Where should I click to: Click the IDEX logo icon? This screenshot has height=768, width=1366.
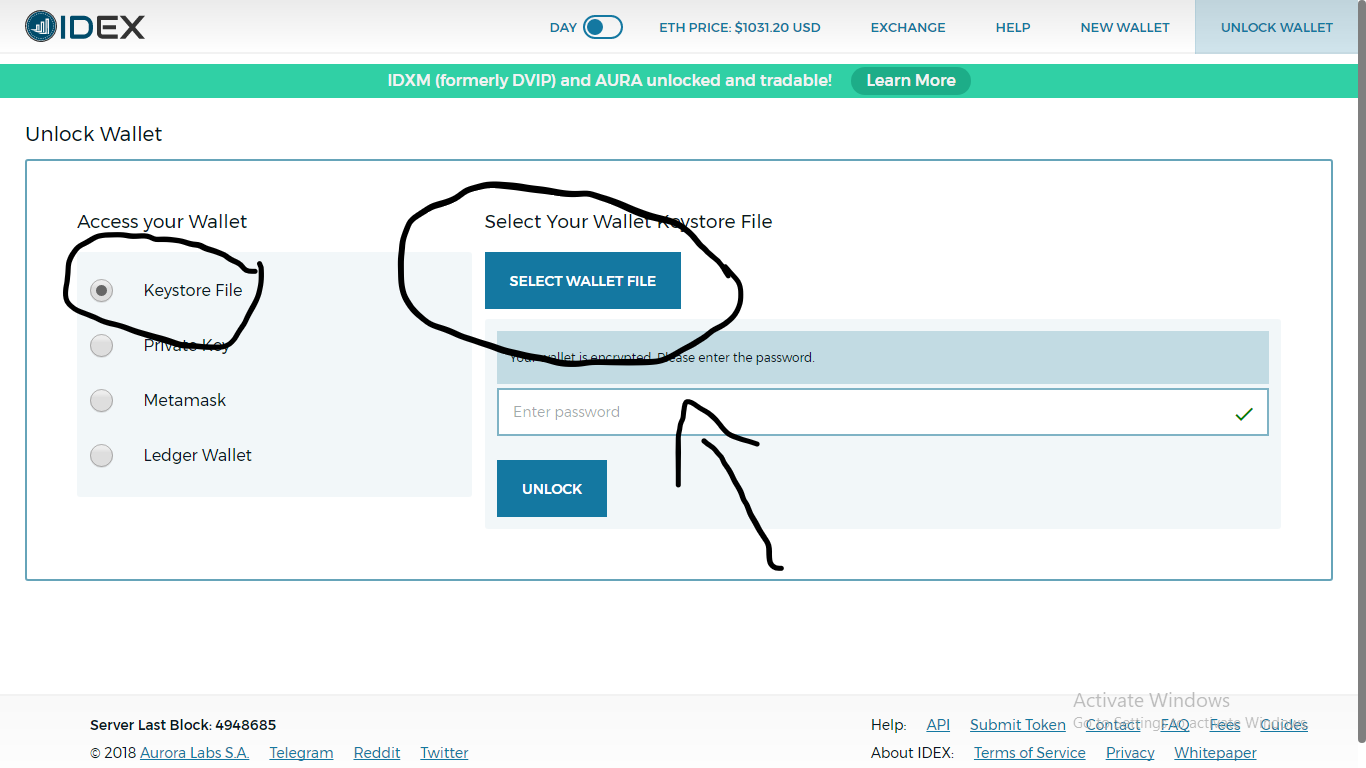click(40, 26)
